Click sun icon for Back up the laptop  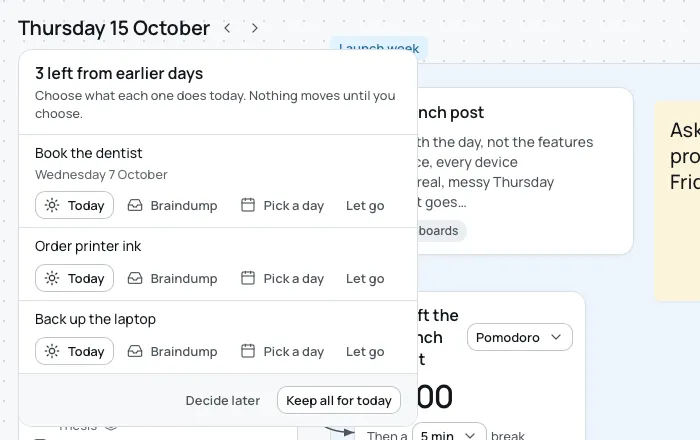click(x=52, y=351)
